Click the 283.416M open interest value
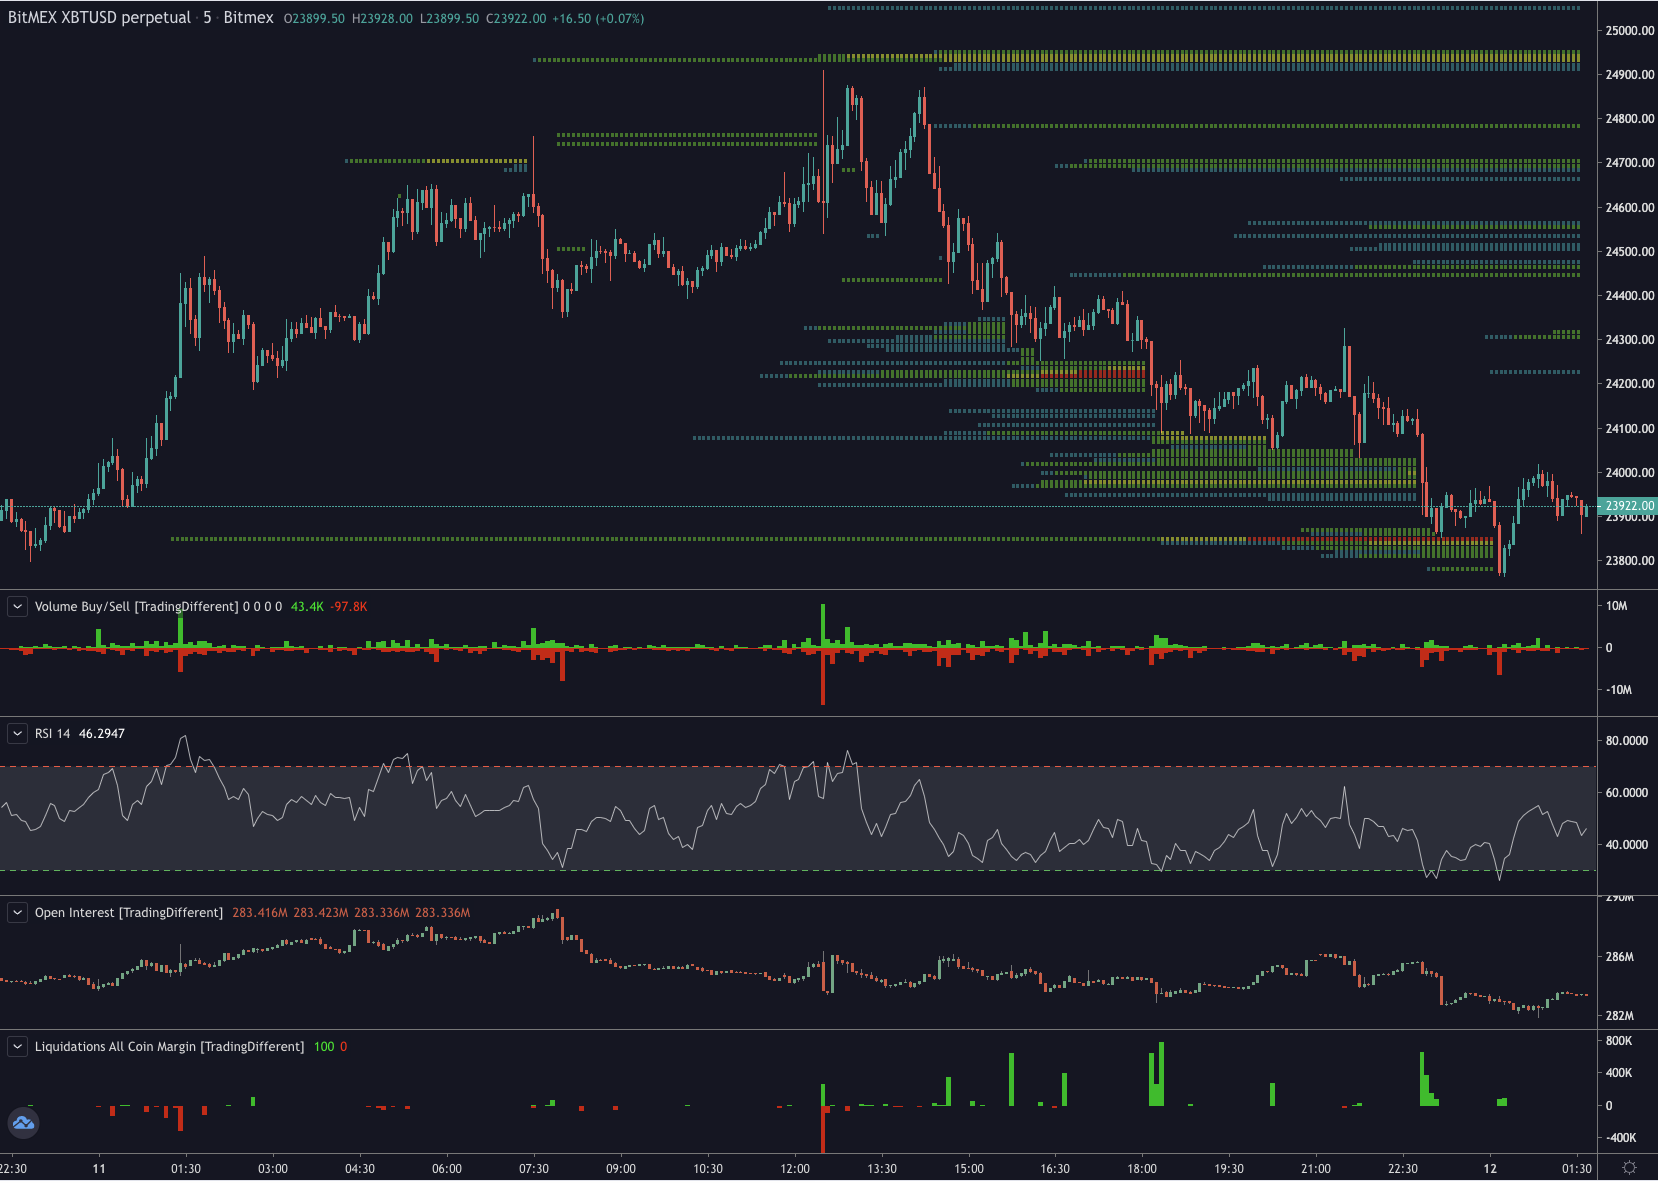The width and height of the screenshot is (1658, 1183). point(258,912)
